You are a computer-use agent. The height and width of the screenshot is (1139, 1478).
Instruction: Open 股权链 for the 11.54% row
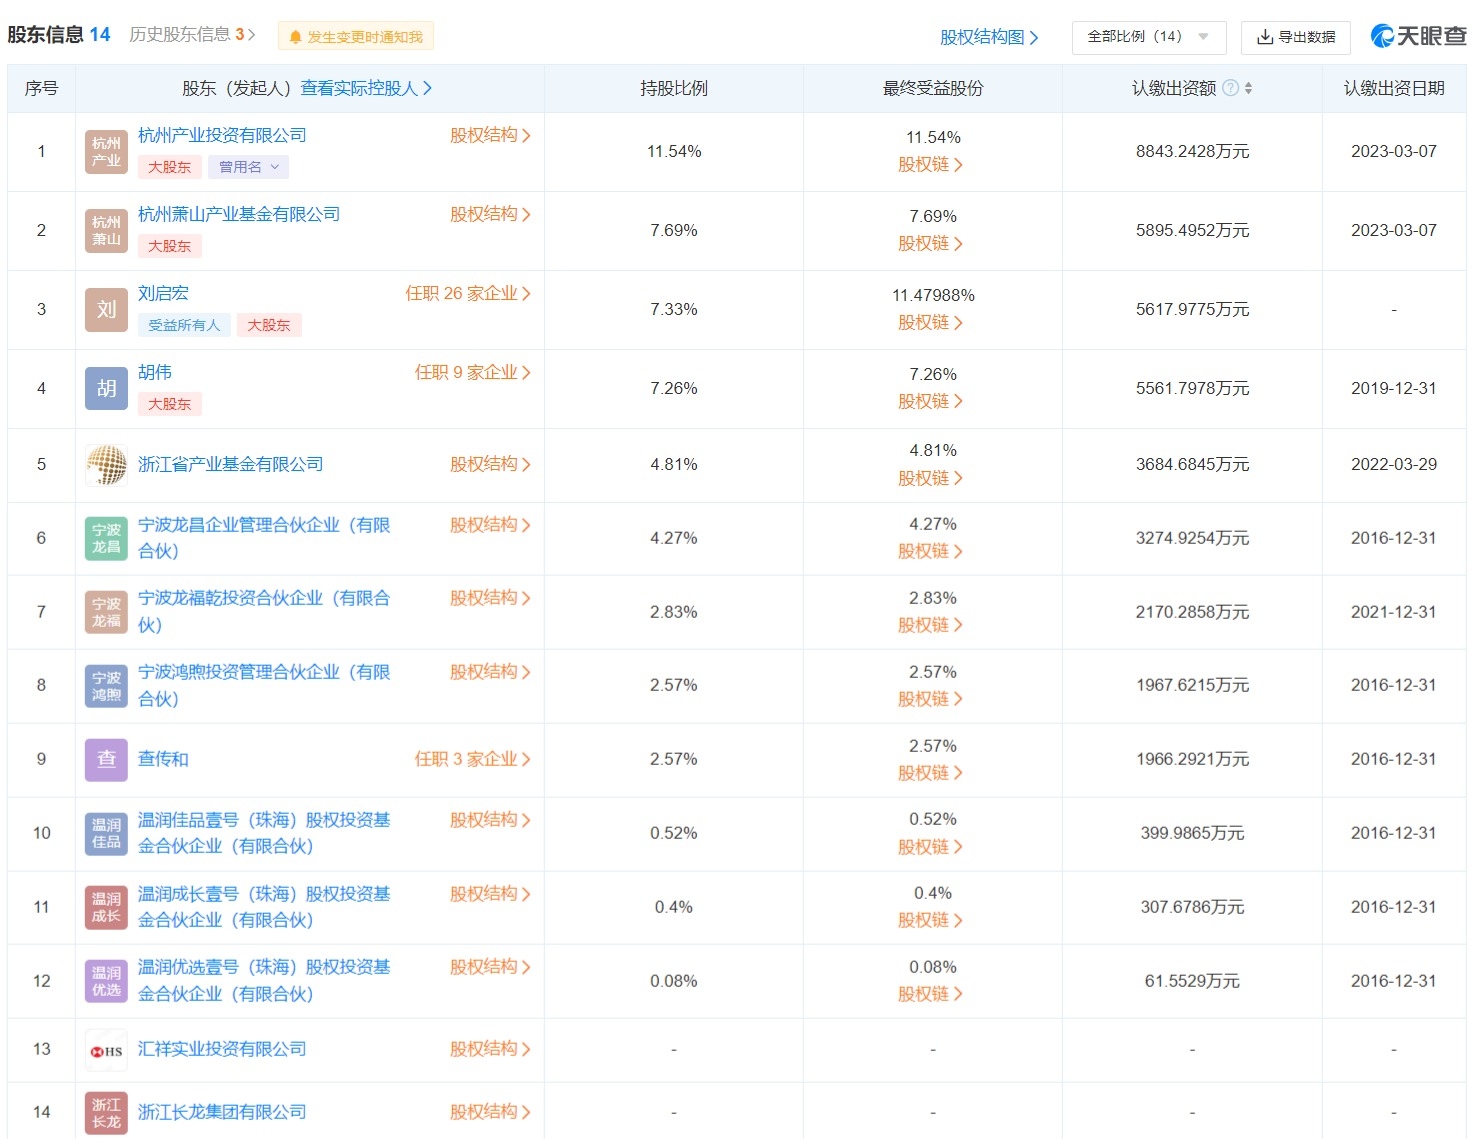pyautogui.click(x=931, y=165)
